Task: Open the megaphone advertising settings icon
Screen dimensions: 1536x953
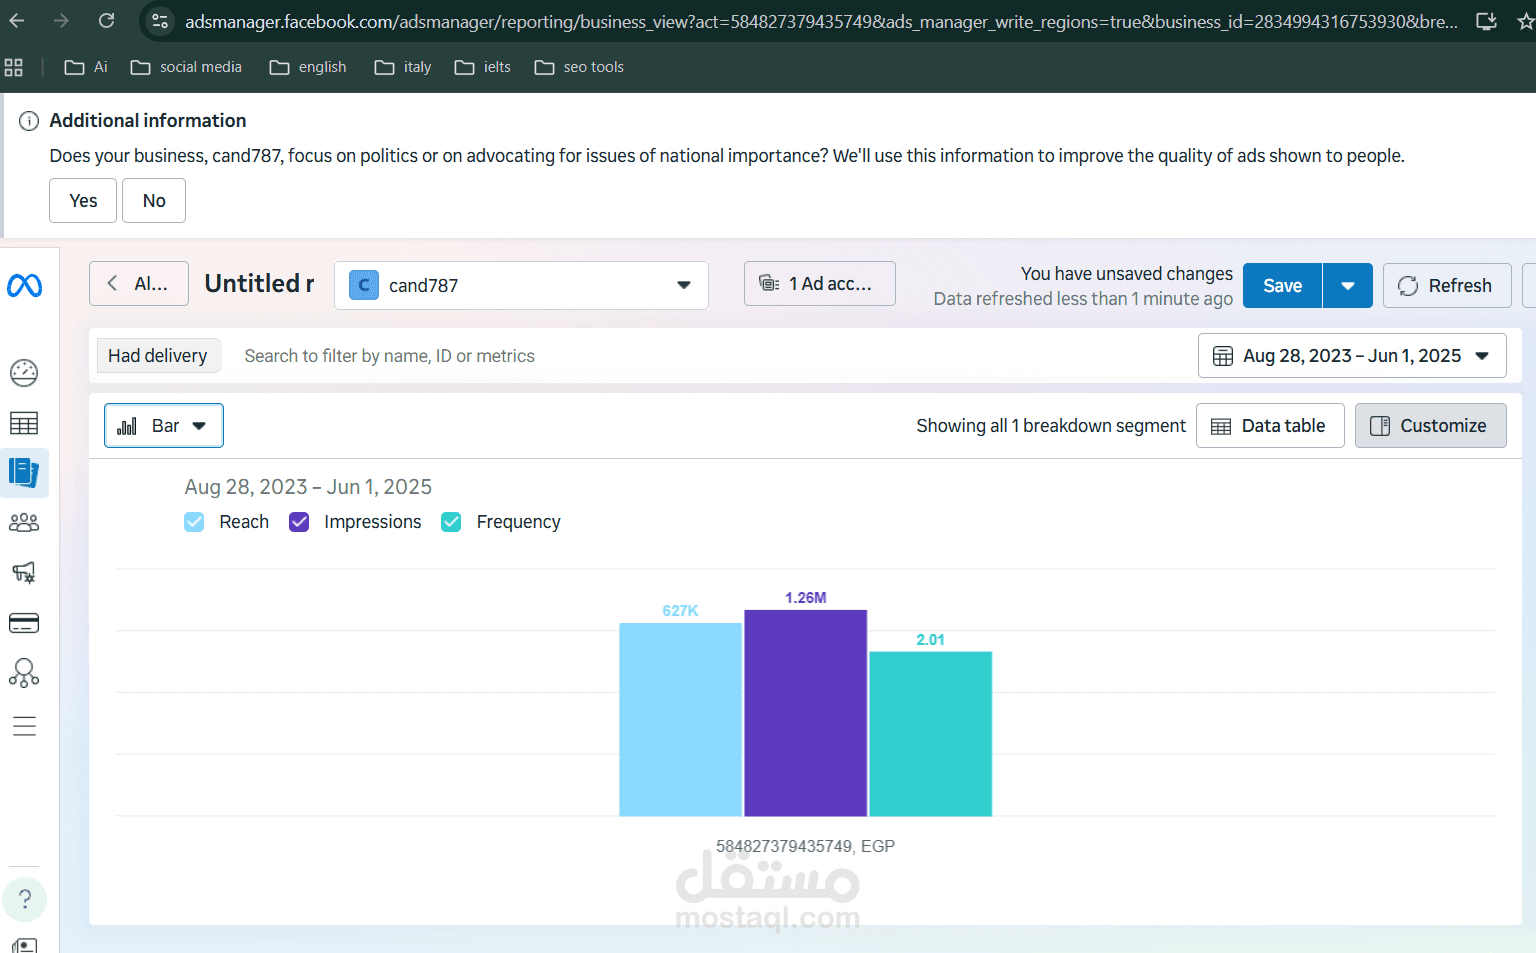Action: (24, 572)
